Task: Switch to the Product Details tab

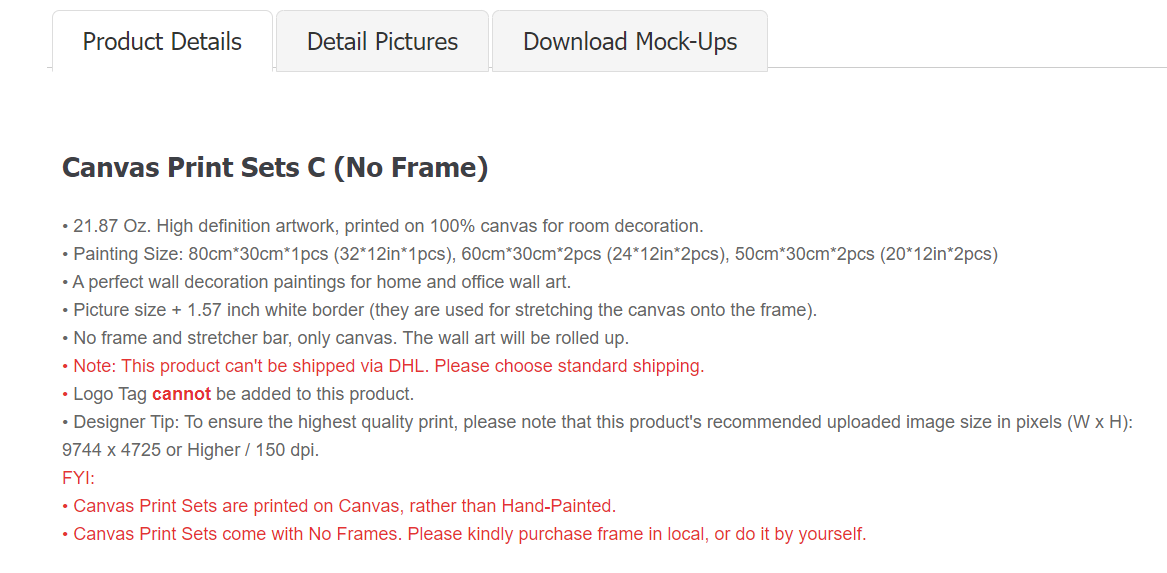Action: [162, 42]
